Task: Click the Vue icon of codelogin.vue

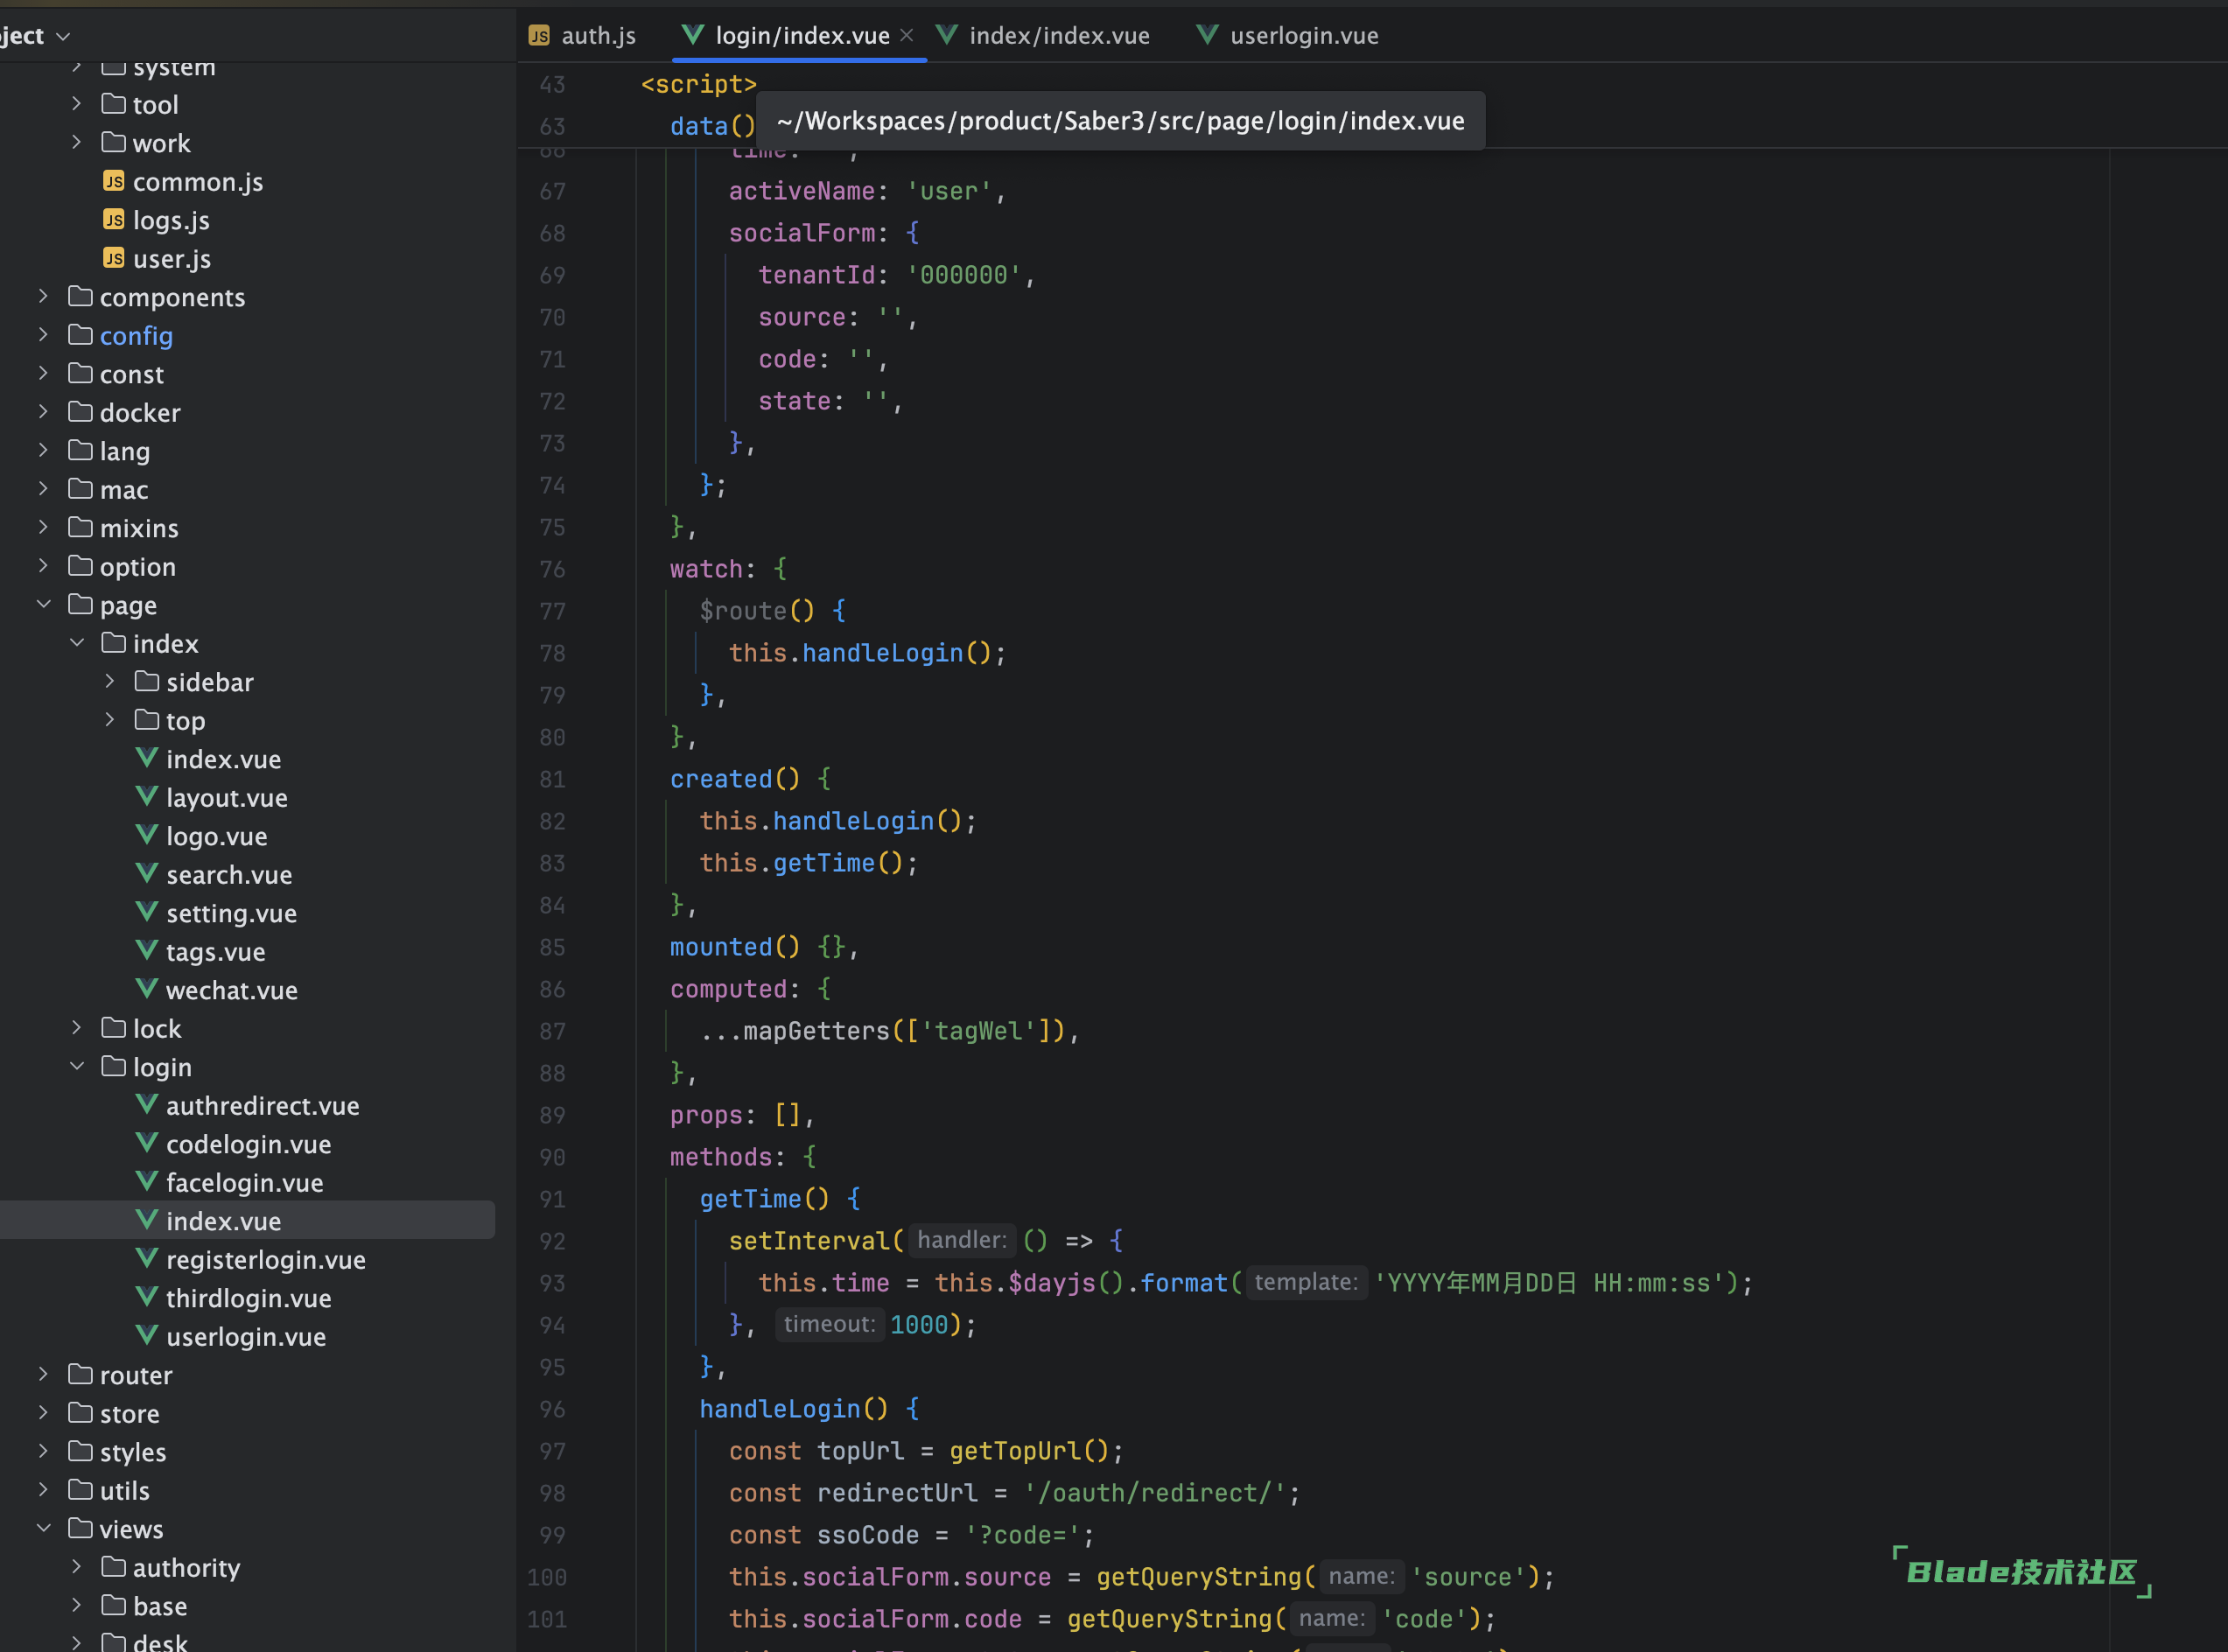Action: click(x=147, y=1143)
